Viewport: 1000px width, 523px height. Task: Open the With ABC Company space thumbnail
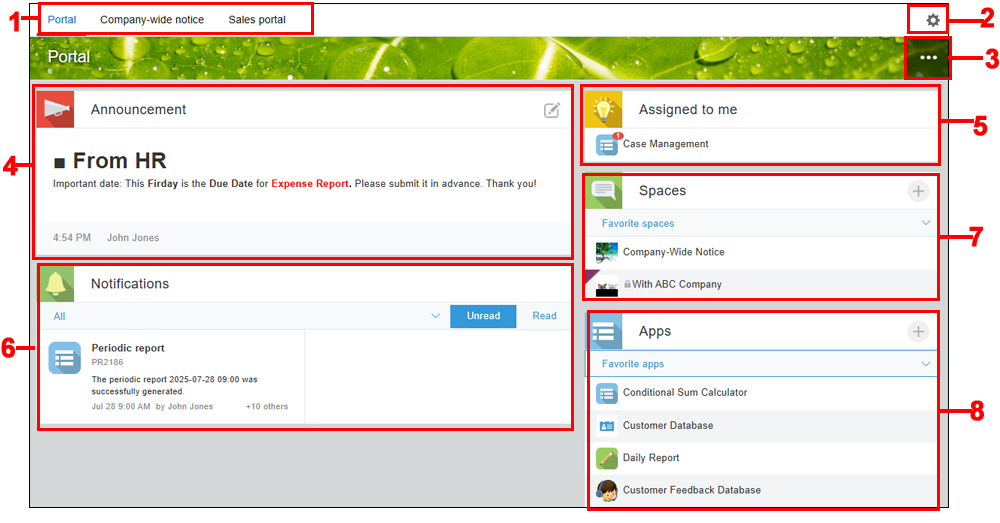pyautogui.click(x=607, y=285)
